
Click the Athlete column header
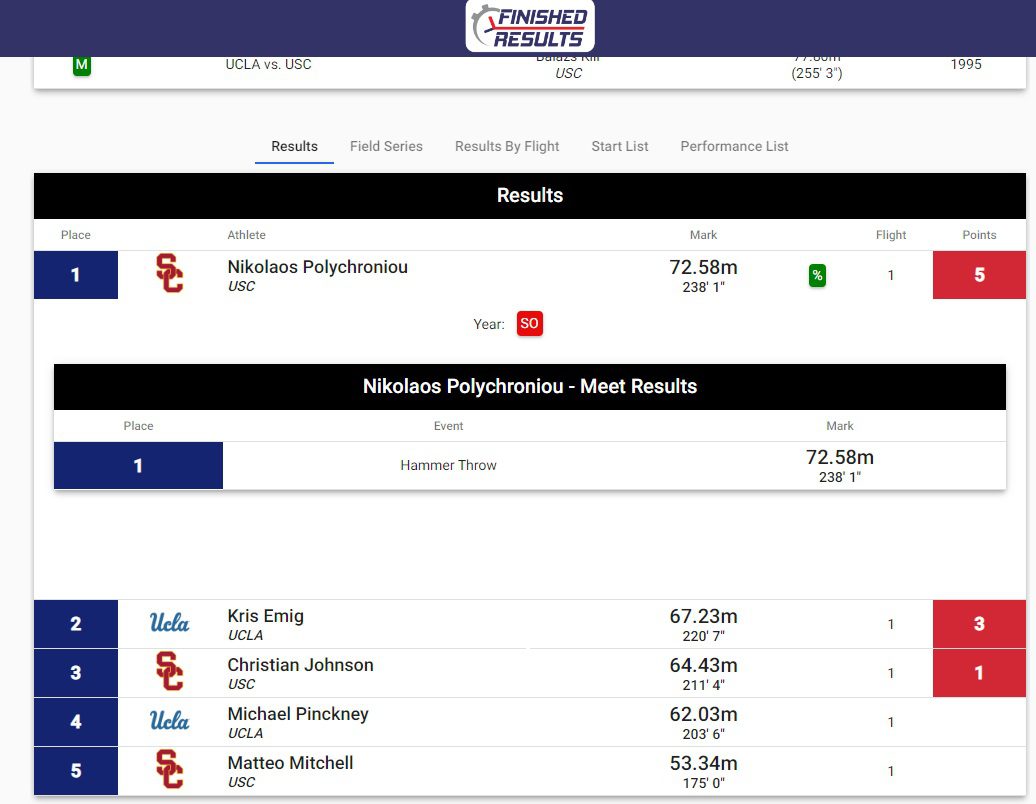coord(246,235)
